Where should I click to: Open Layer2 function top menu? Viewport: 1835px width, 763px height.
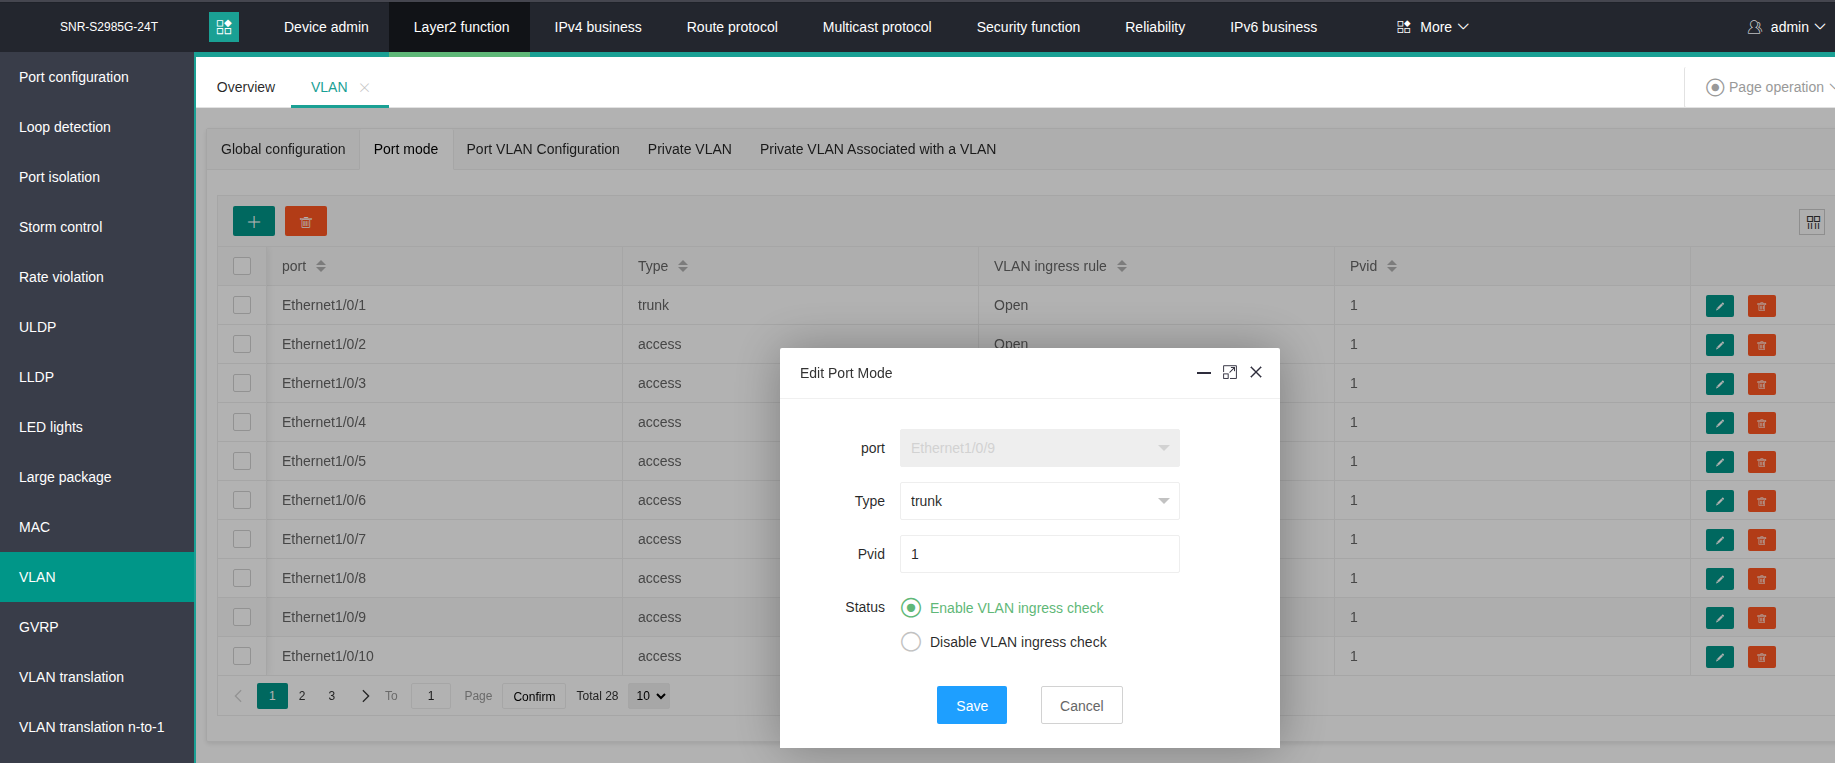461,27
